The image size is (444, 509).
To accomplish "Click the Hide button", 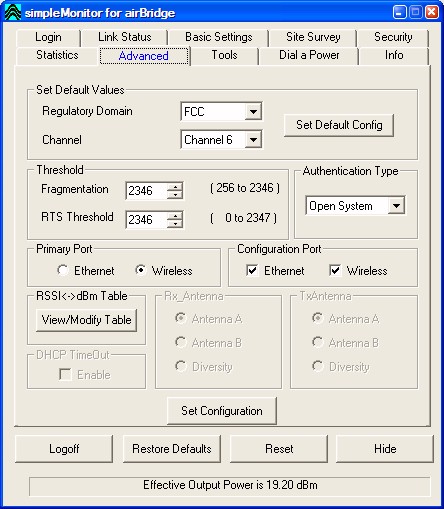I will click(385, 449).
